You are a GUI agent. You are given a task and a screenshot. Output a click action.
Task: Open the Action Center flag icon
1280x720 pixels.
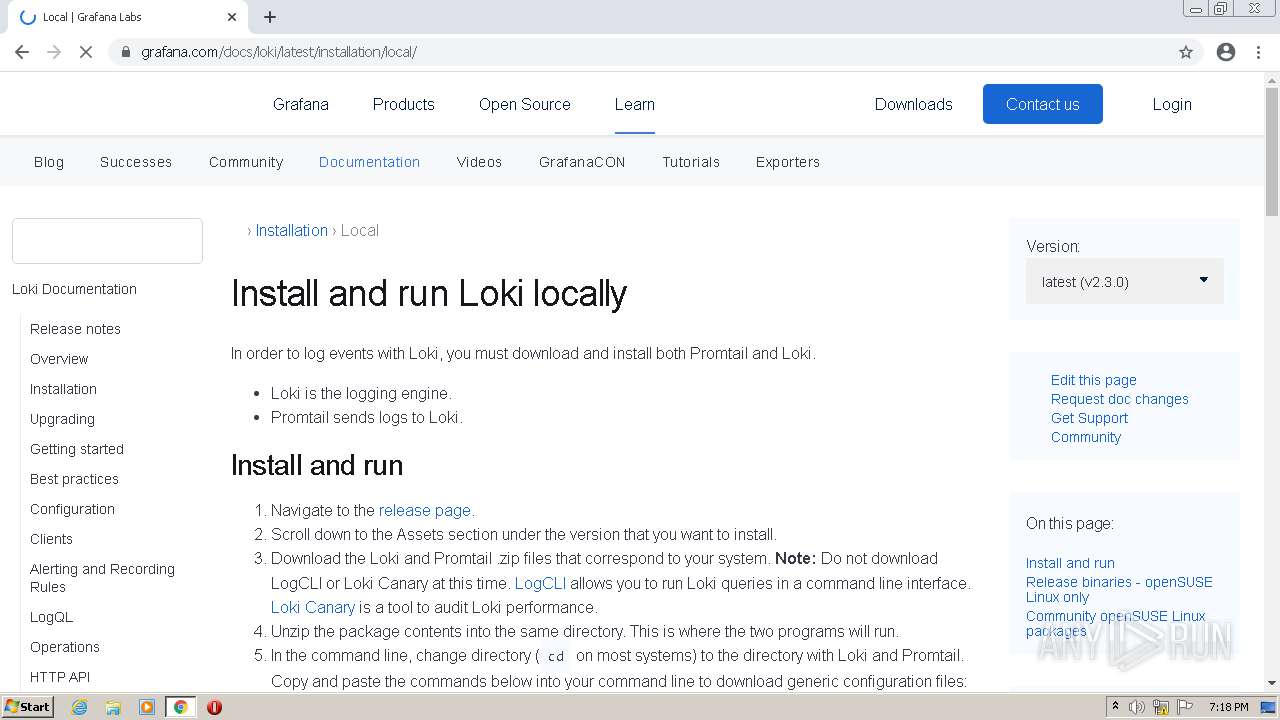tap(1185, 707)
